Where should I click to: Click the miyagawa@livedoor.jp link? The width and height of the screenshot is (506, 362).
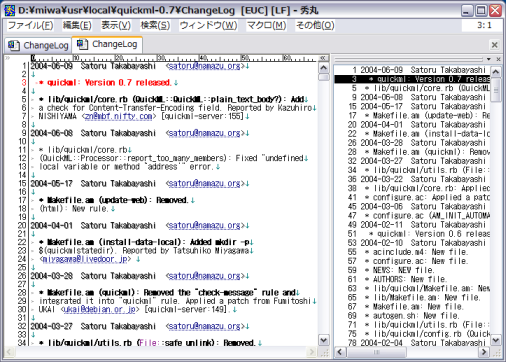[x=85, y=259]
